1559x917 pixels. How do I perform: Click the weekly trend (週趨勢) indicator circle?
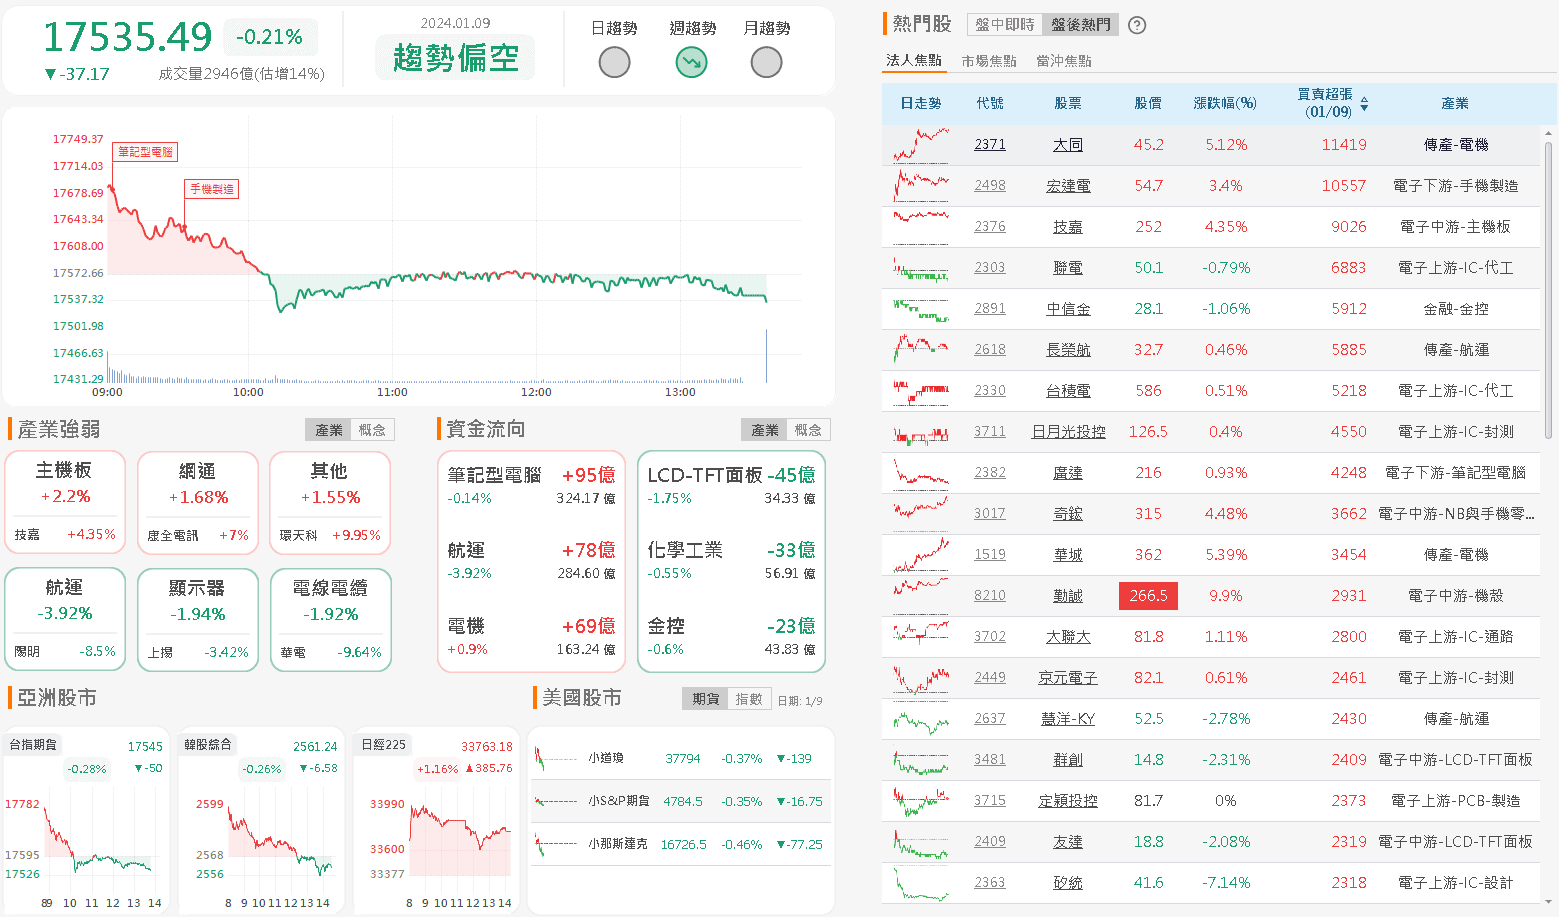click(x=691, y=62)
